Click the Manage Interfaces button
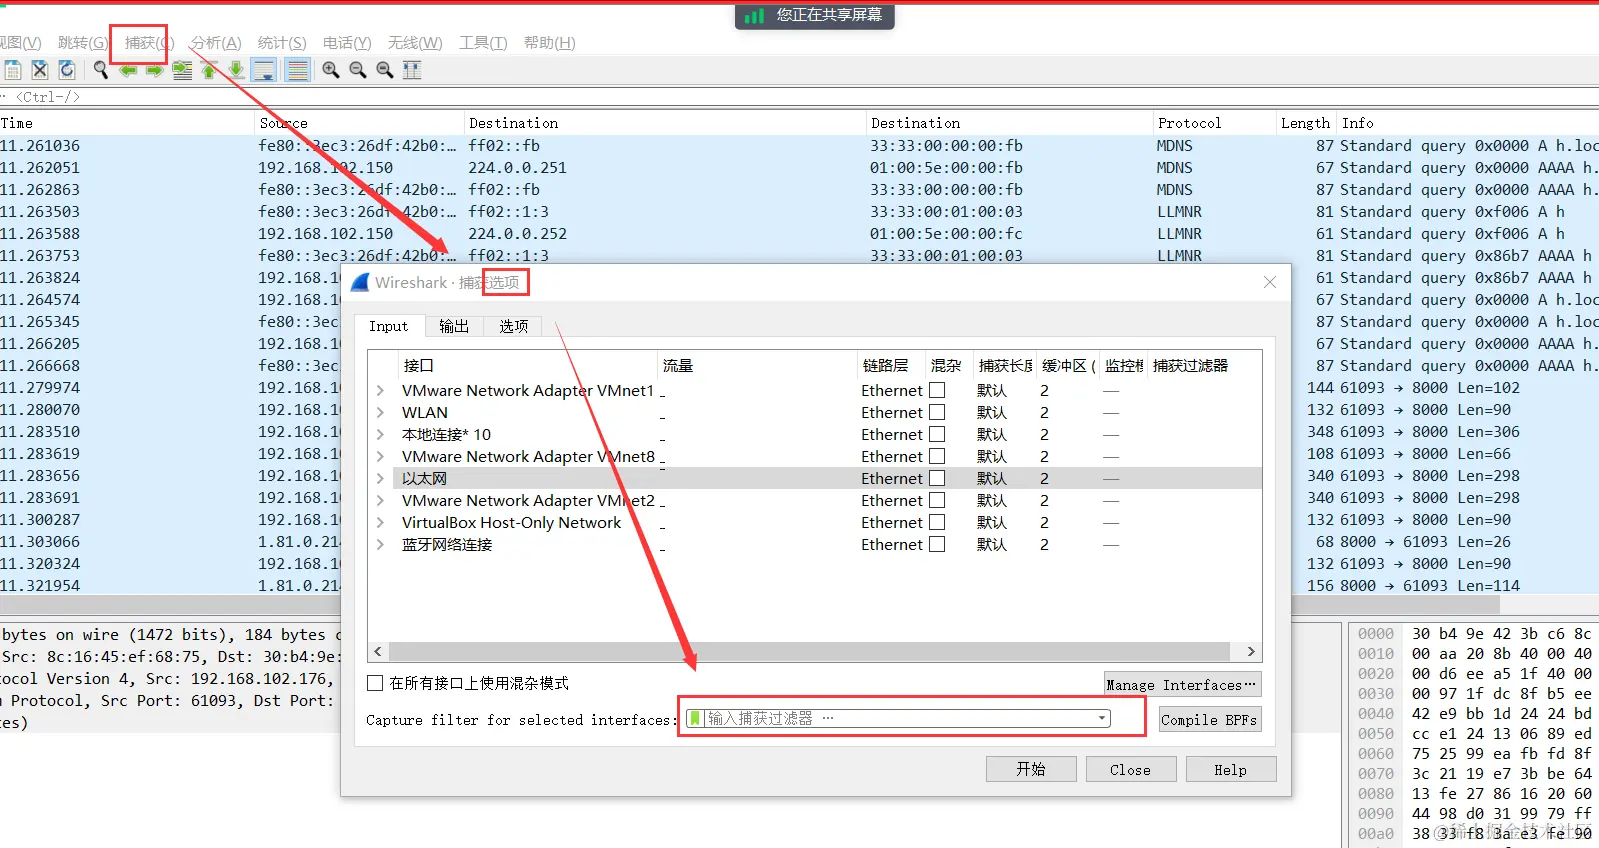Image resolution: width=1599 pixels, height=848 pixels. tap(1182, 685)
